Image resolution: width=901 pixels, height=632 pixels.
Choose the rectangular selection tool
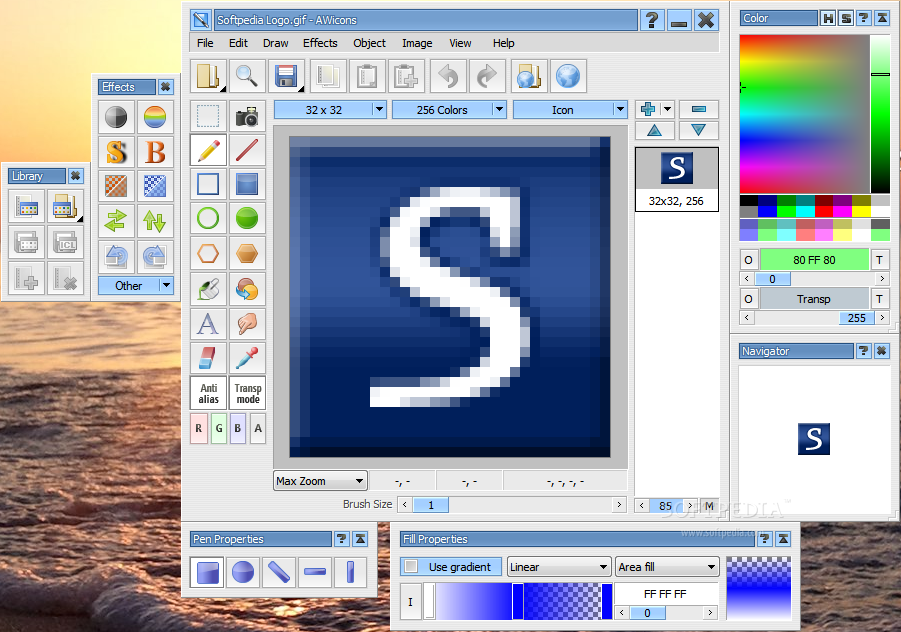coord(208,116)
